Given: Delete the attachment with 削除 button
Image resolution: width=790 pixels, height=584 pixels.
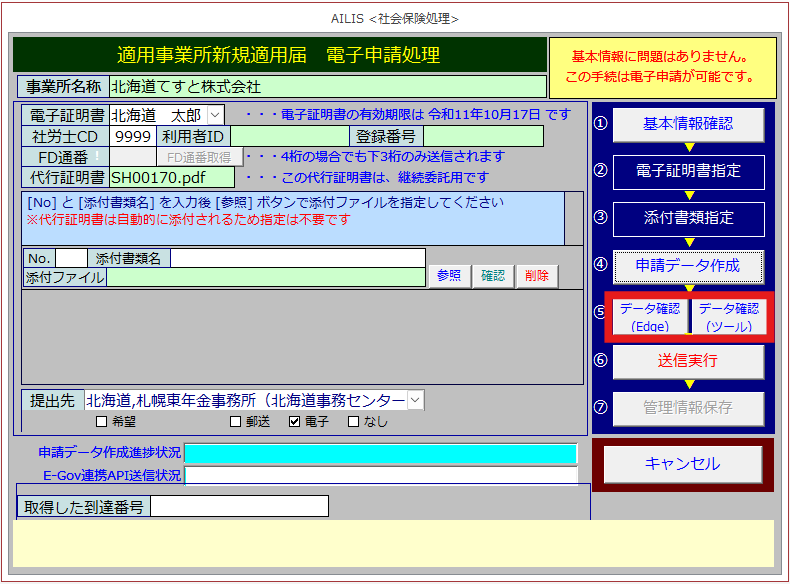Looking at the screenshot, I should click(537, 276).
